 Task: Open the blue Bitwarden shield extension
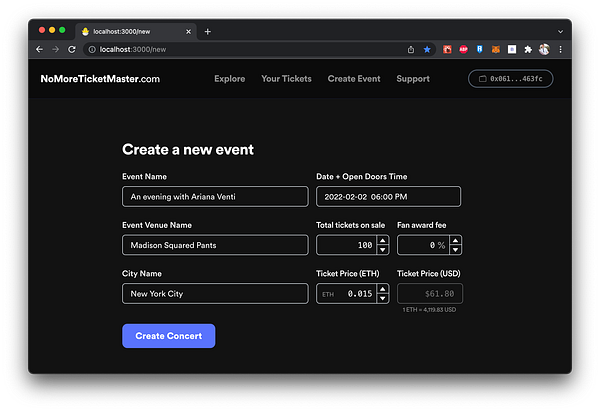479,49
